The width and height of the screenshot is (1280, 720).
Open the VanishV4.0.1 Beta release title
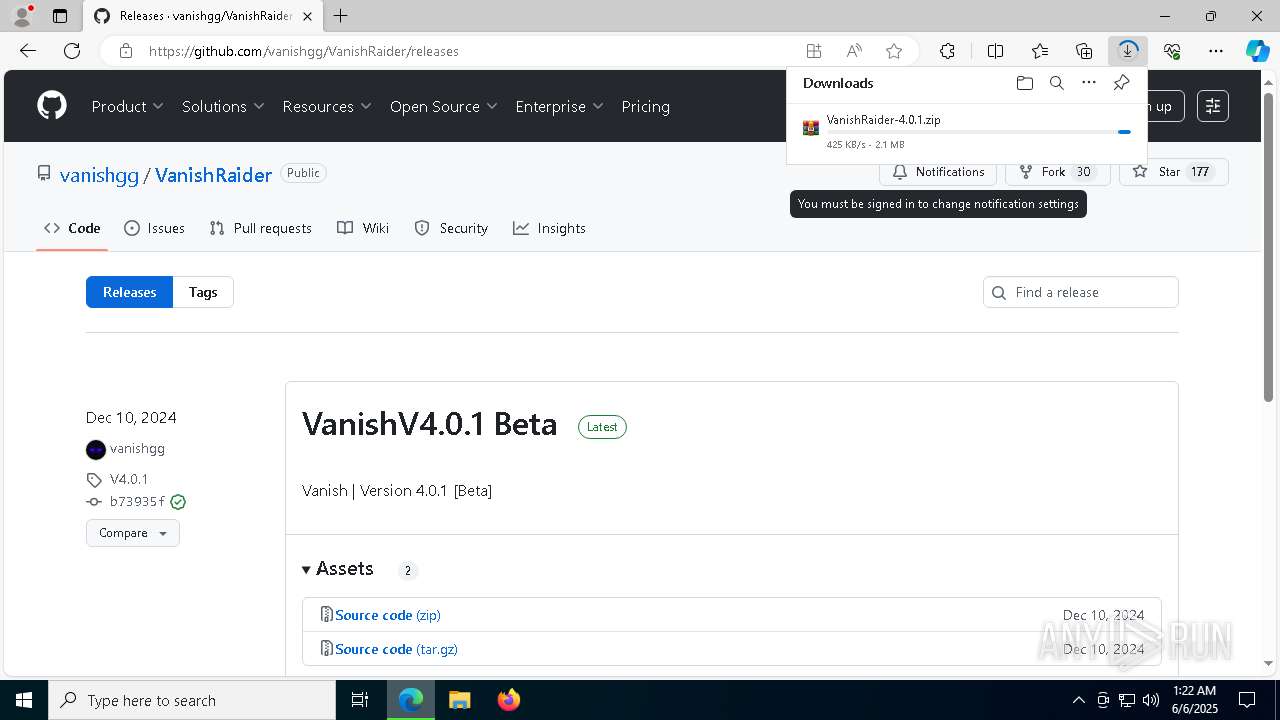(430, 424)
